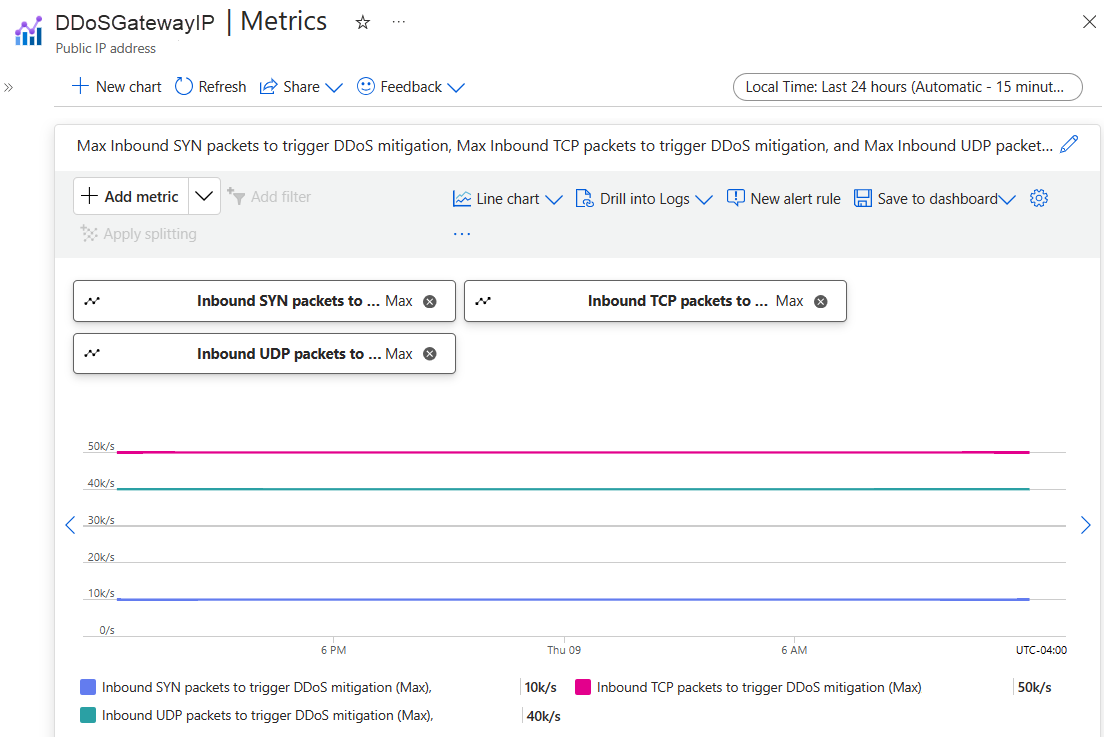Viewport: 1104px width, 737px height.
Task: Expand the left sidebar chevrons
Action: (x=9, y=87)
